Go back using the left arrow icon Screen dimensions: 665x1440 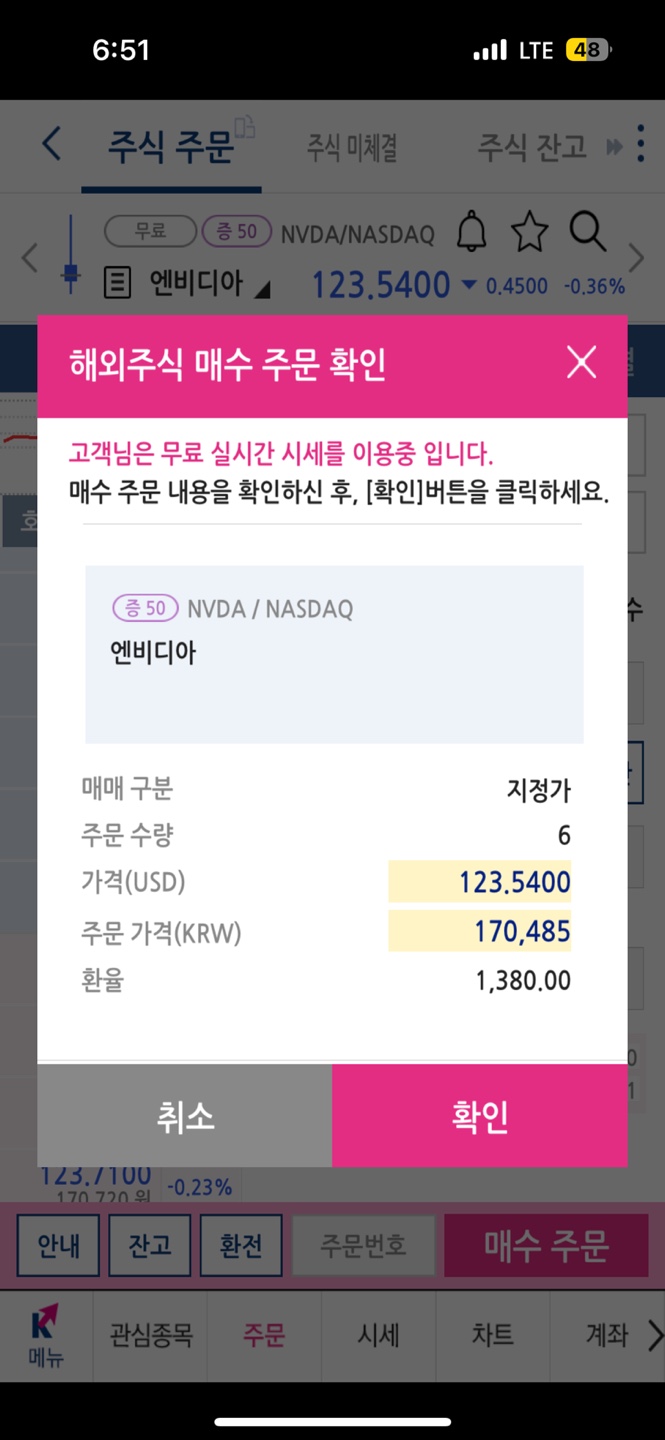point(51,144)
